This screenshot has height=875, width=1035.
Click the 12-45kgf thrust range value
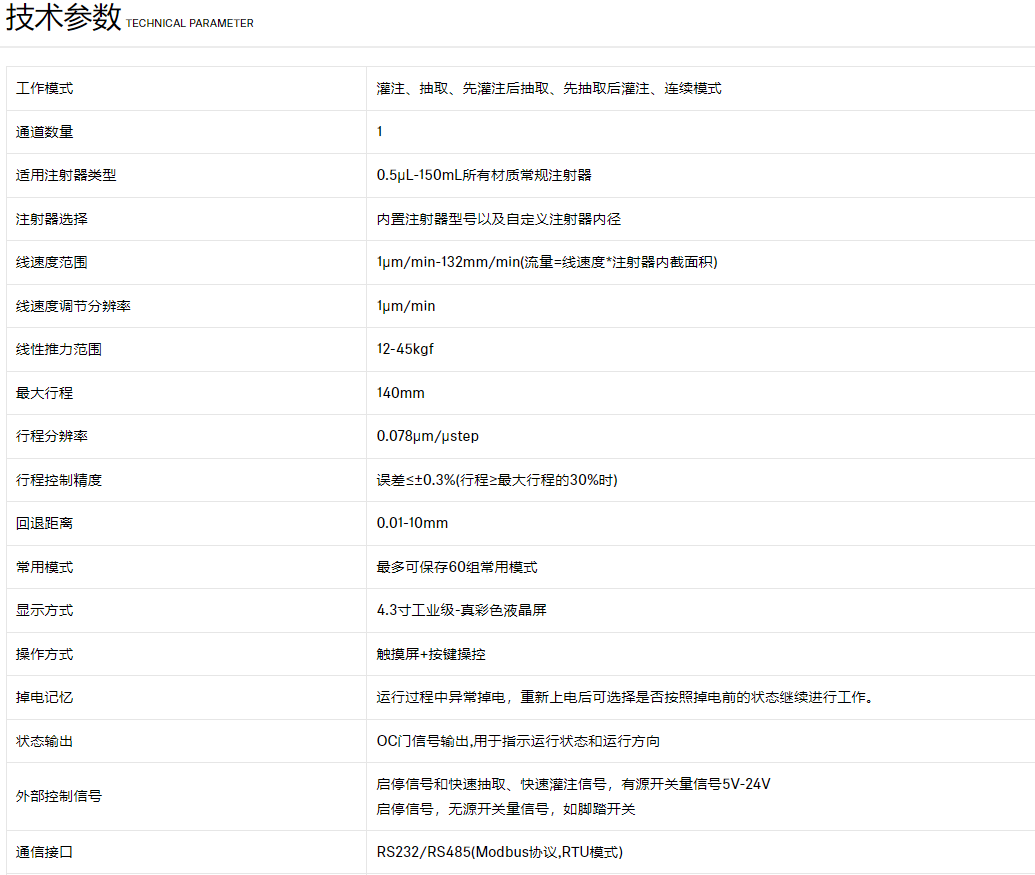point(405,349)
